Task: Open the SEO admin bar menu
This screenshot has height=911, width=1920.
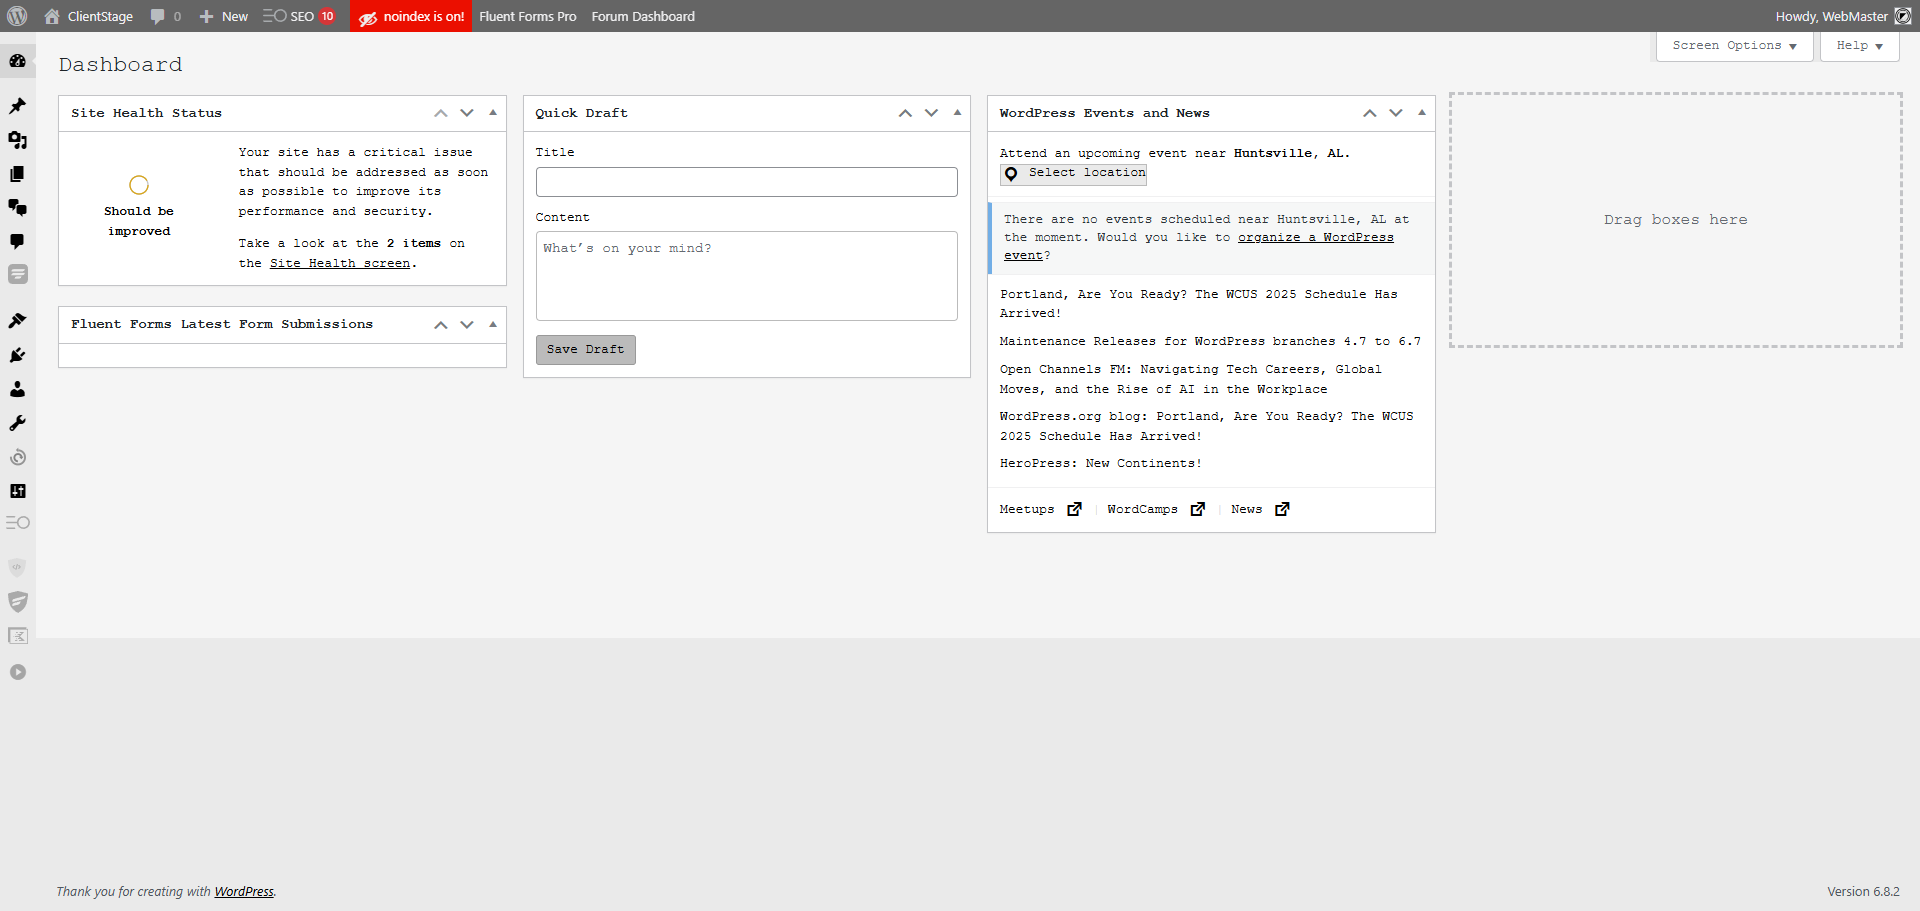Action: 298,16
